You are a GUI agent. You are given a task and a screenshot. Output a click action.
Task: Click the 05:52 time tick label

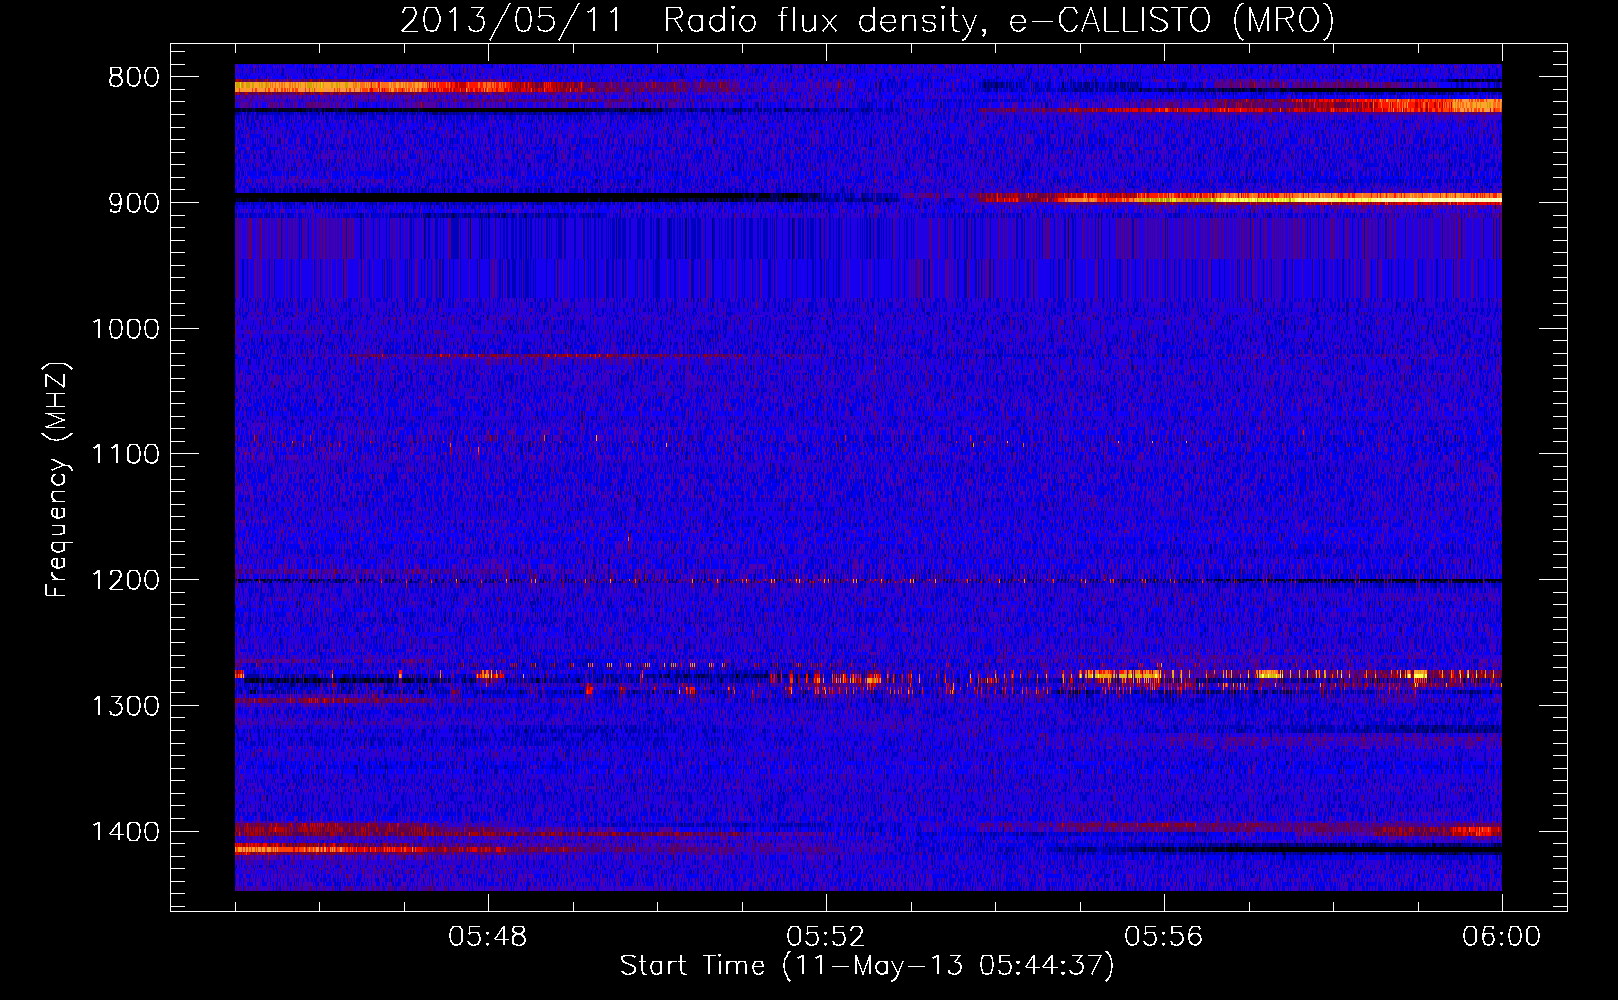(826, 937)
